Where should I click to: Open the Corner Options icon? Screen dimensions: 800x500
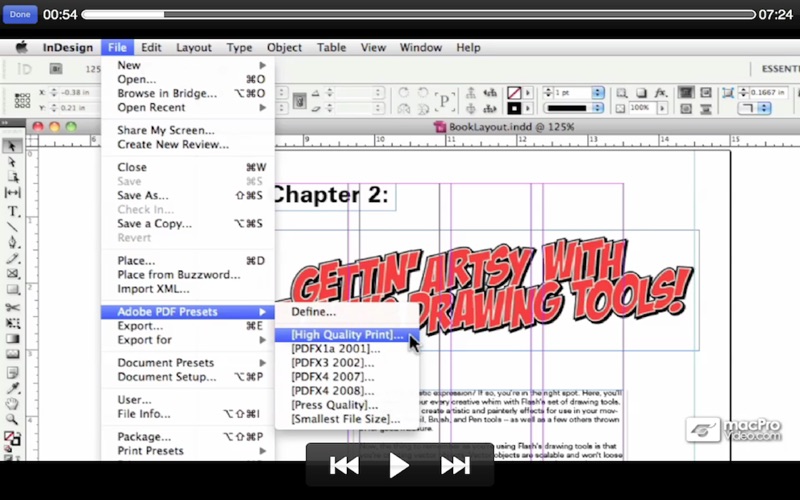[728, 93]
